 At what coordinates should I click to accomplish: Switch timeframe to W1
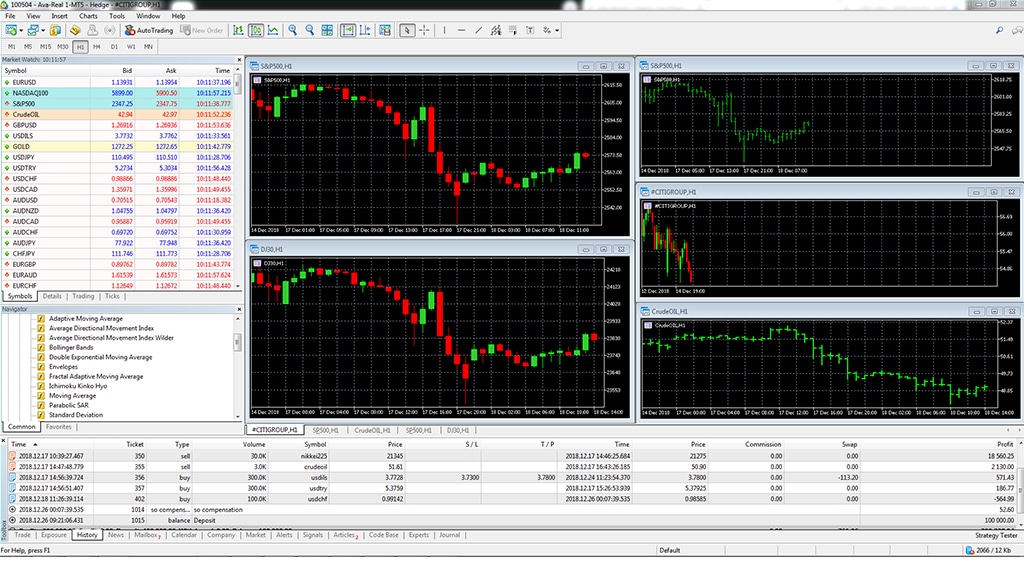click(131, 47)
